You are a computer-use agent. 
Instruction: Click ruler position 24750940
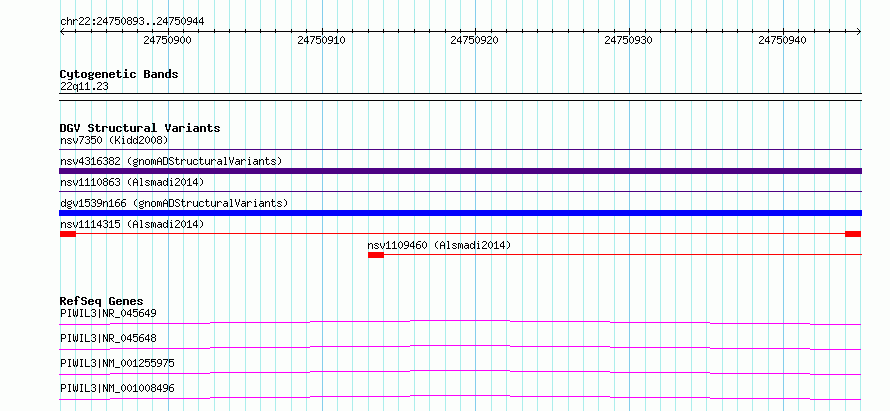click(782, 40)
